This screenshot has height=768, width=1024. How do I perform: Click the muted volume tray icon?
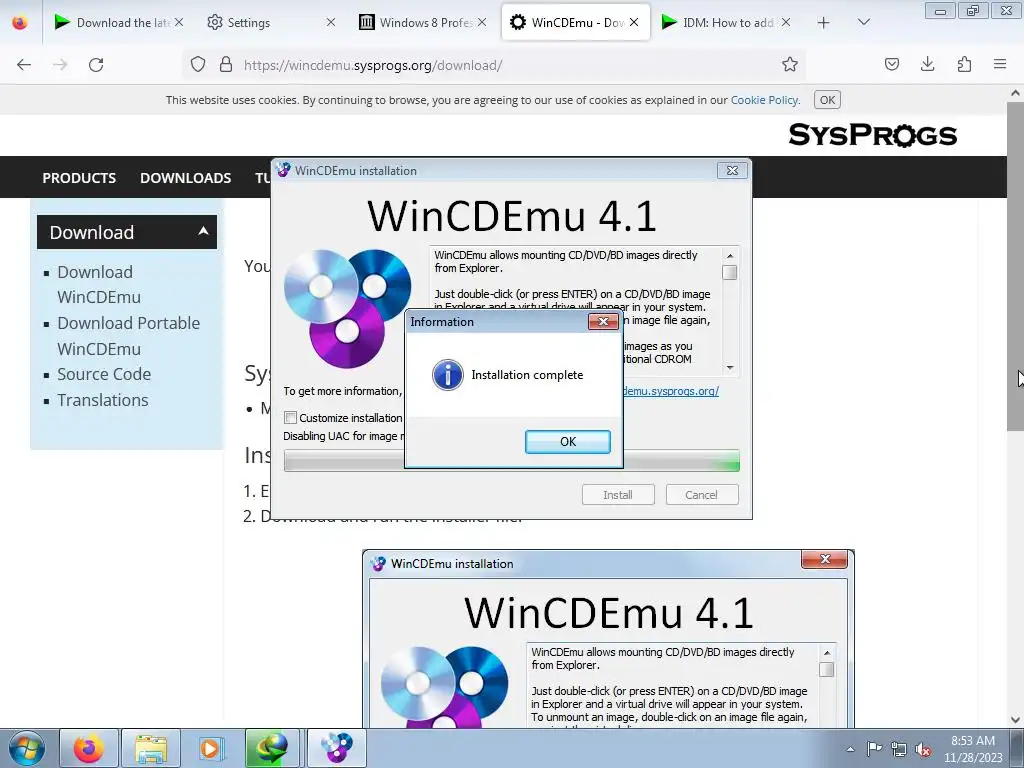pyautogui.click(x=923, y=749)
